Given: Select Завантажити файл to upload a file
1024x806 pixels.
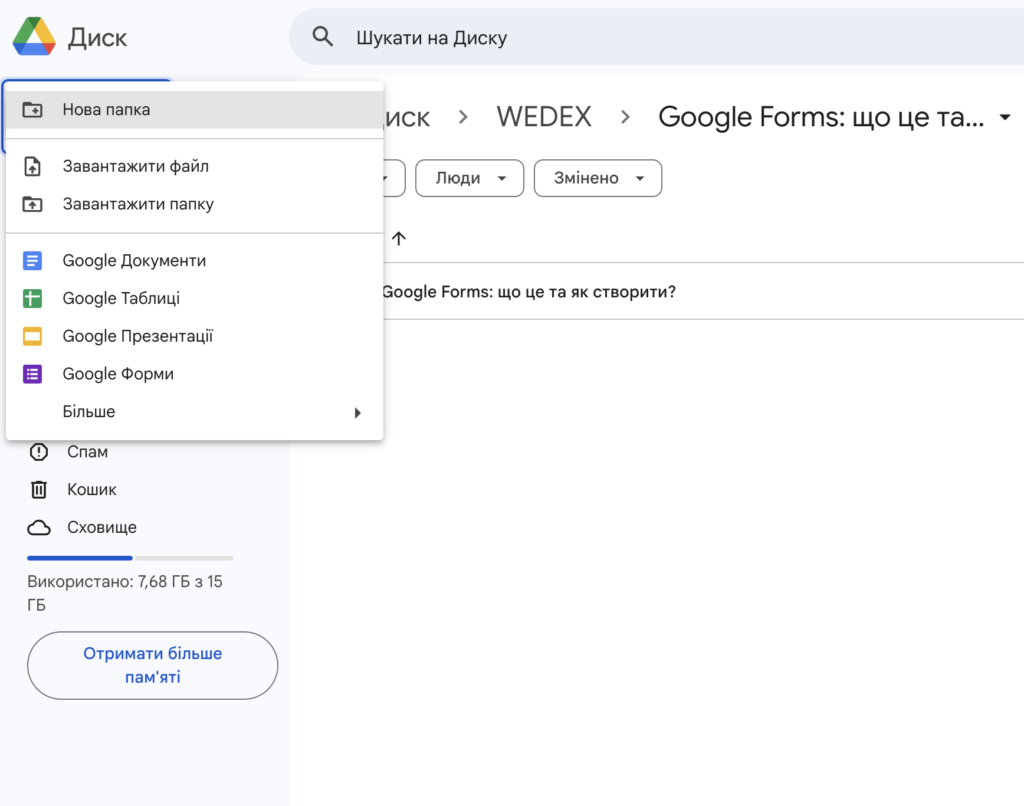Looking at the screenshot, I should [141, 166].
